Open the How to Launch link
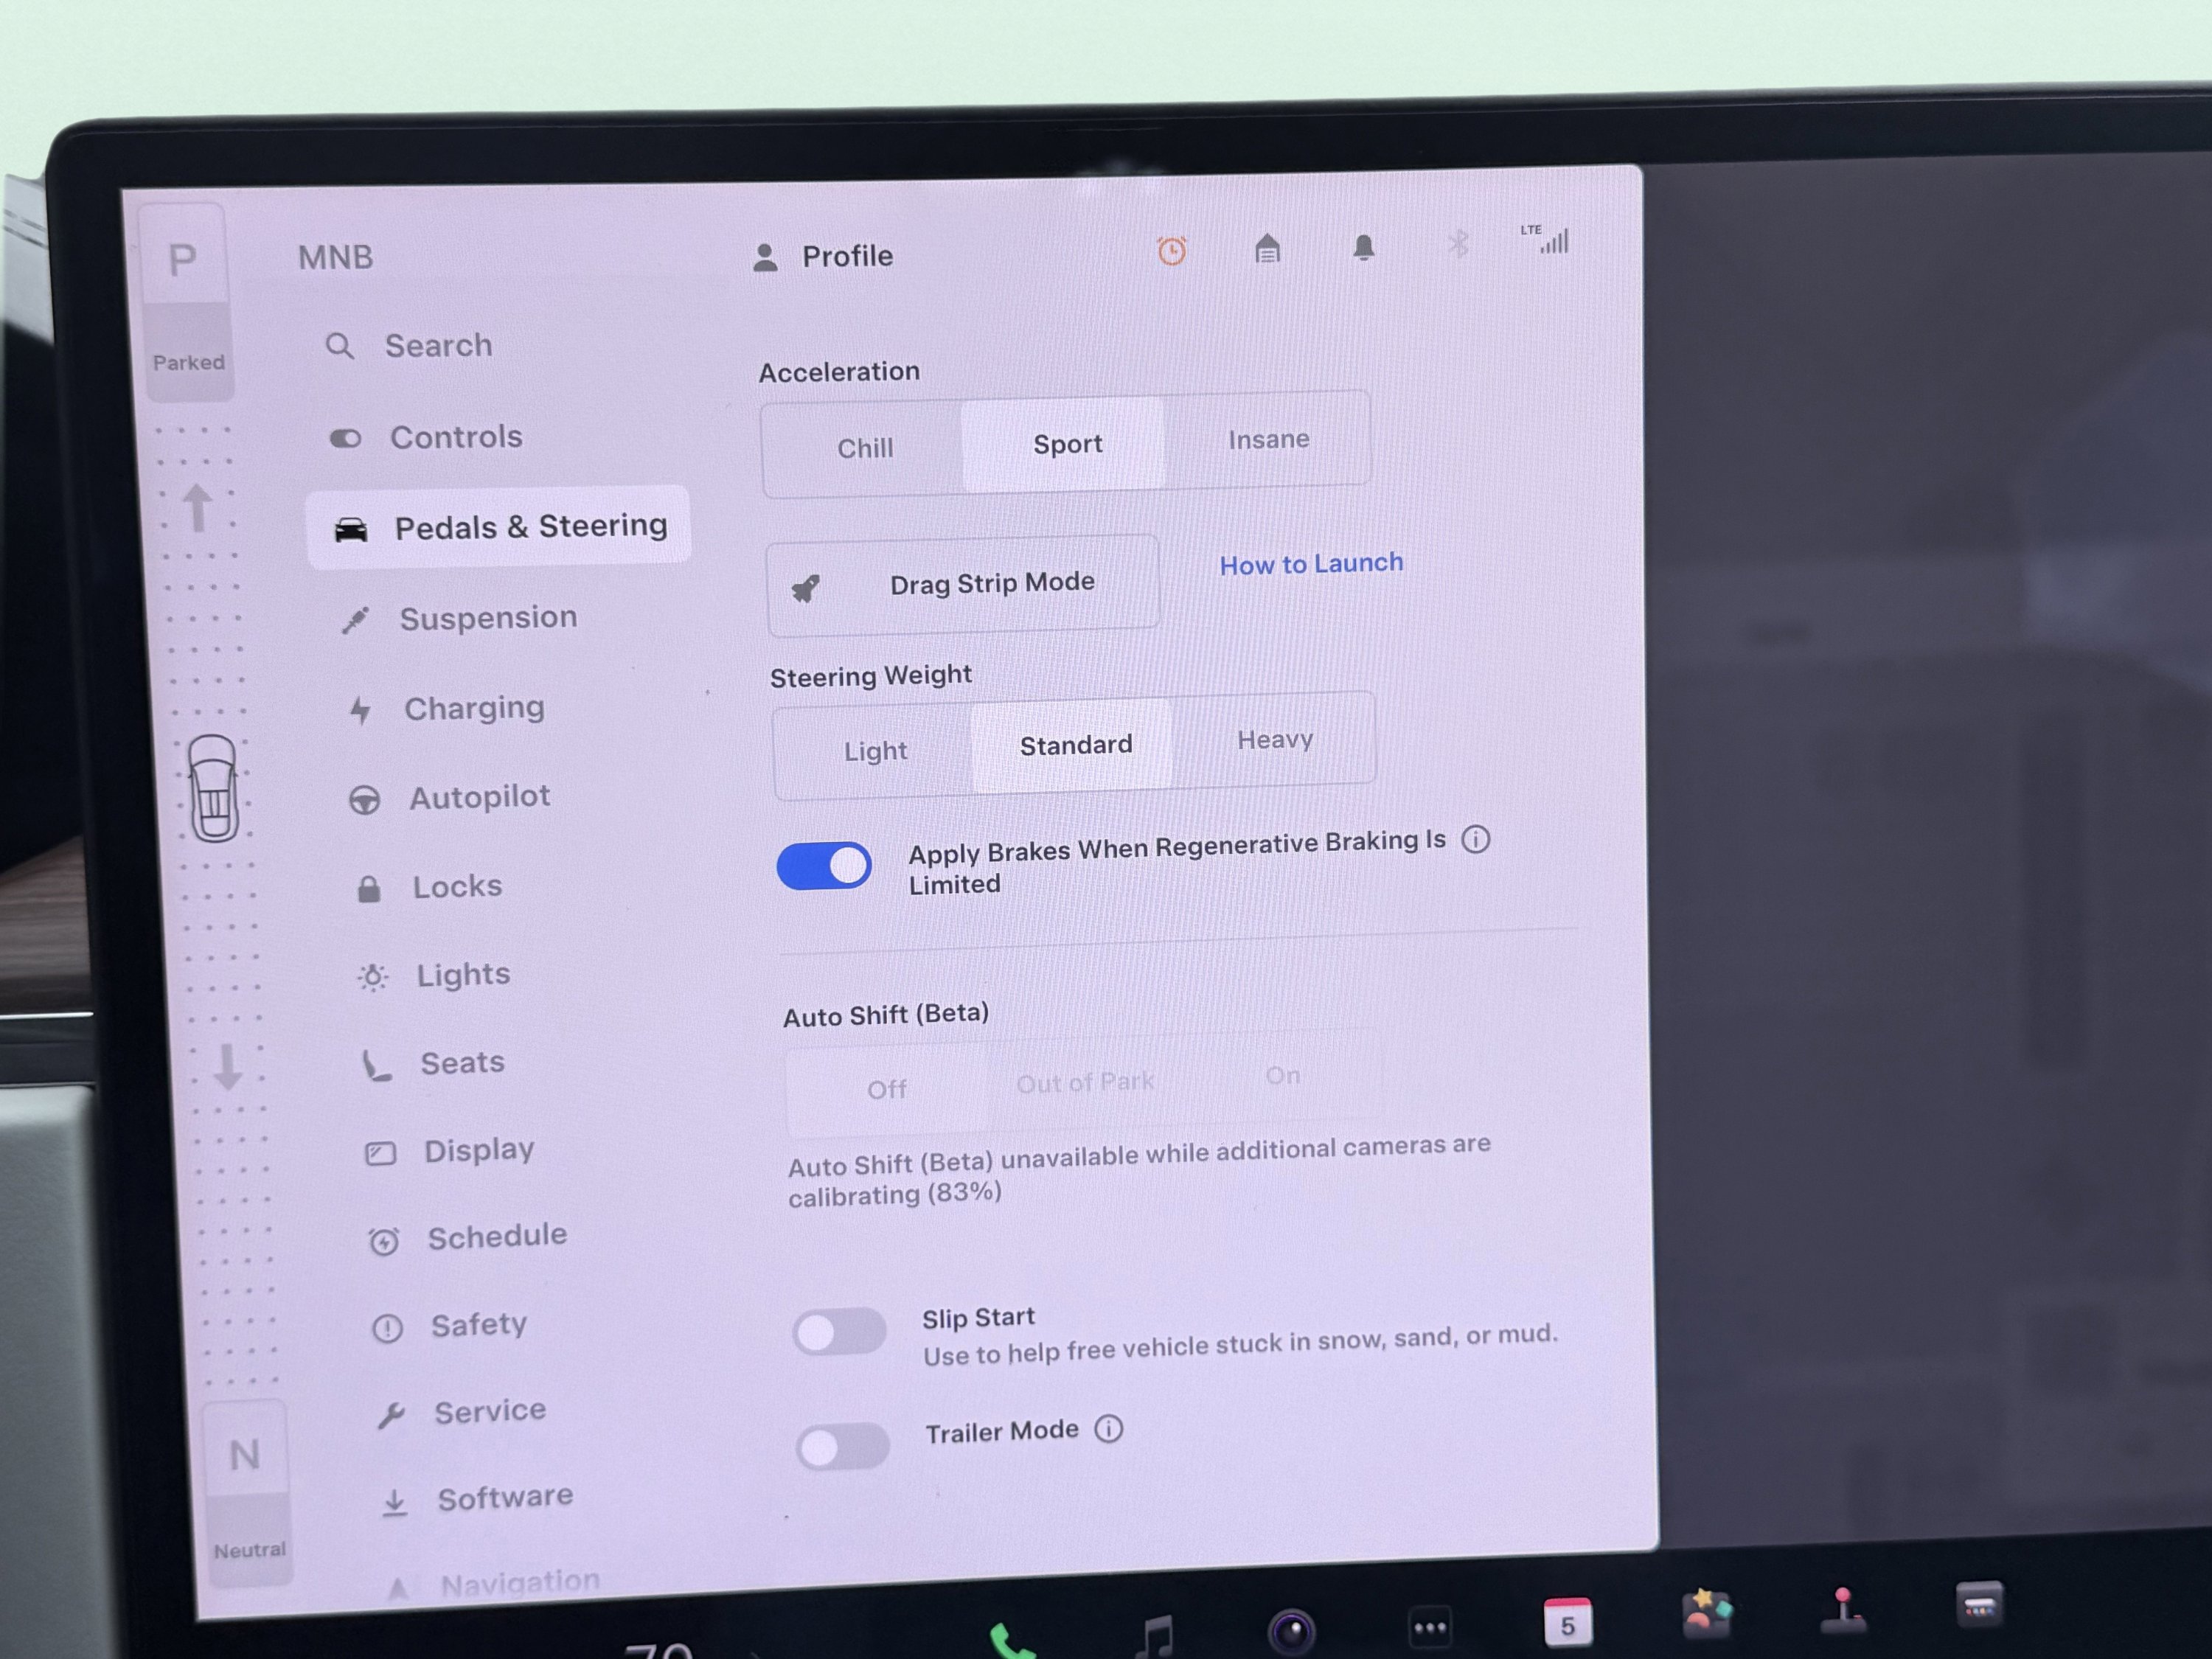This screenshot has height=1659, width=2212. coord(1310,564)
